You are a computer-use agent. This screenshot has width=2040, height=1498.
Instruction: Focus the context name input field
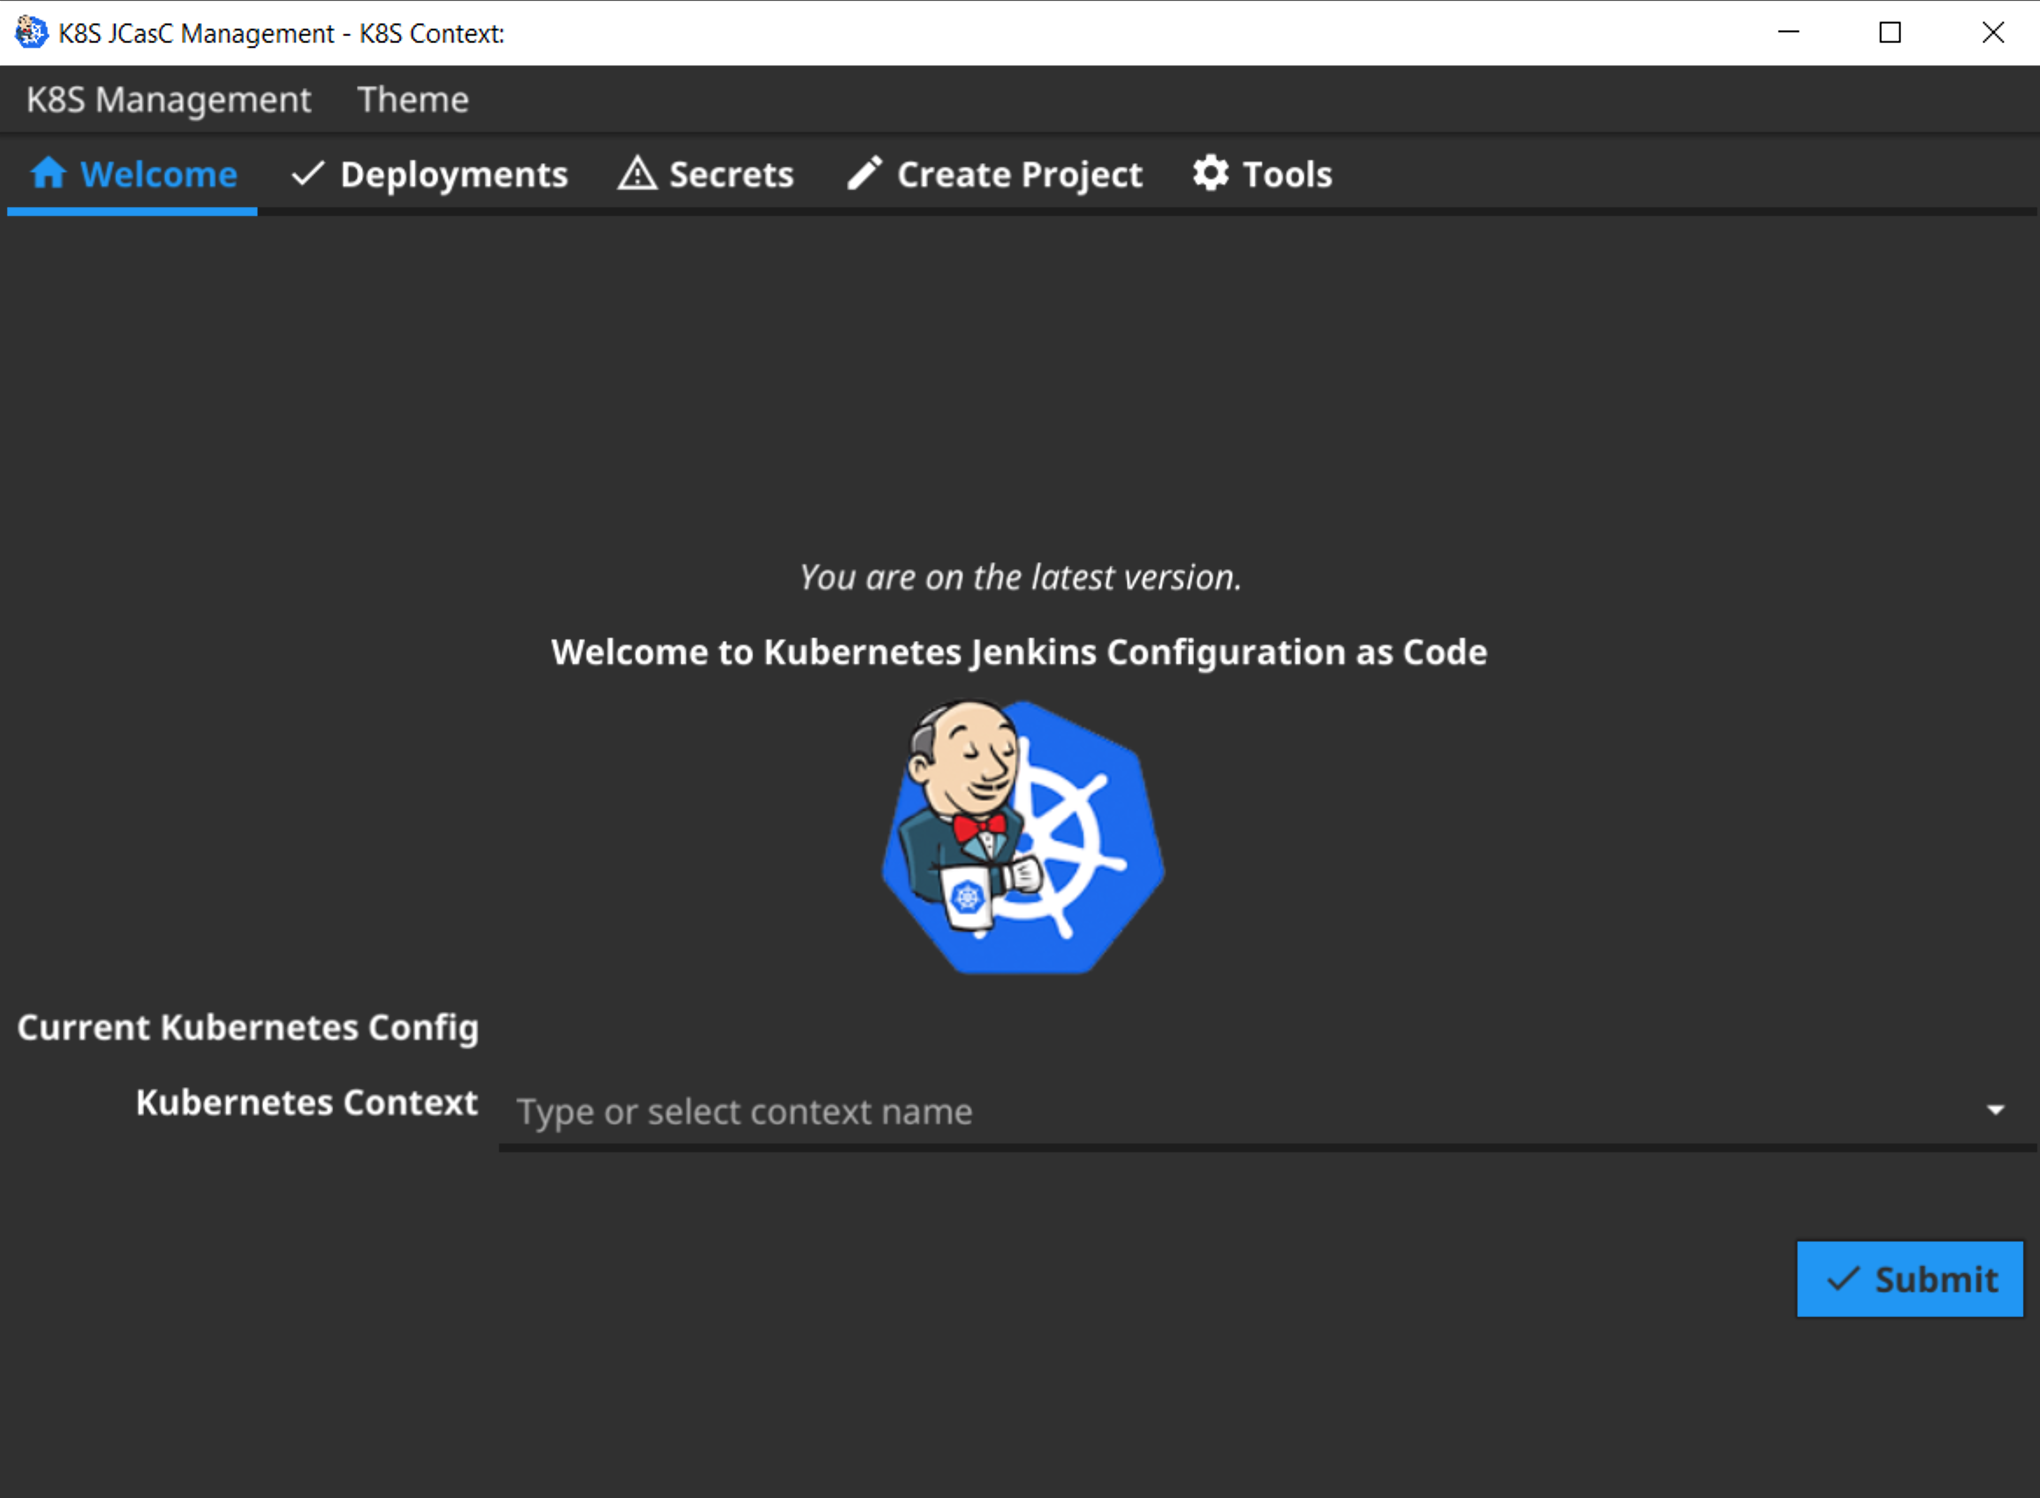click(1200, 1111)
